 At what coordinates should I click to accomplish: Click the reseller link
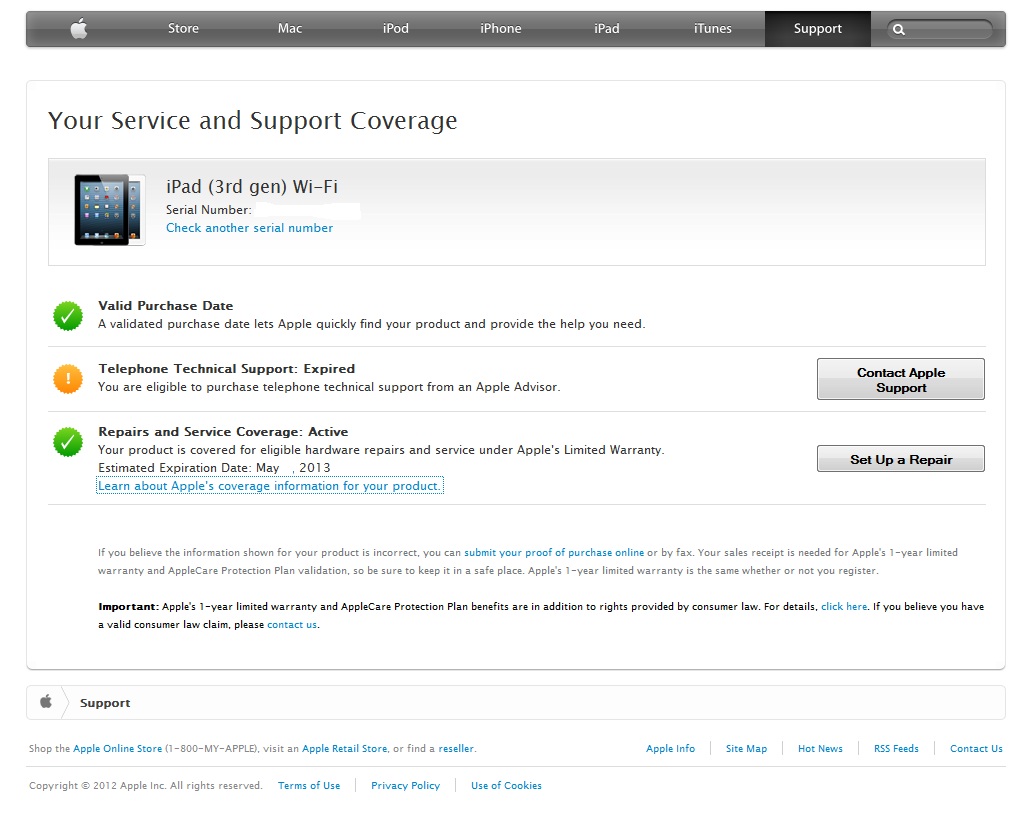click(456, 748)
